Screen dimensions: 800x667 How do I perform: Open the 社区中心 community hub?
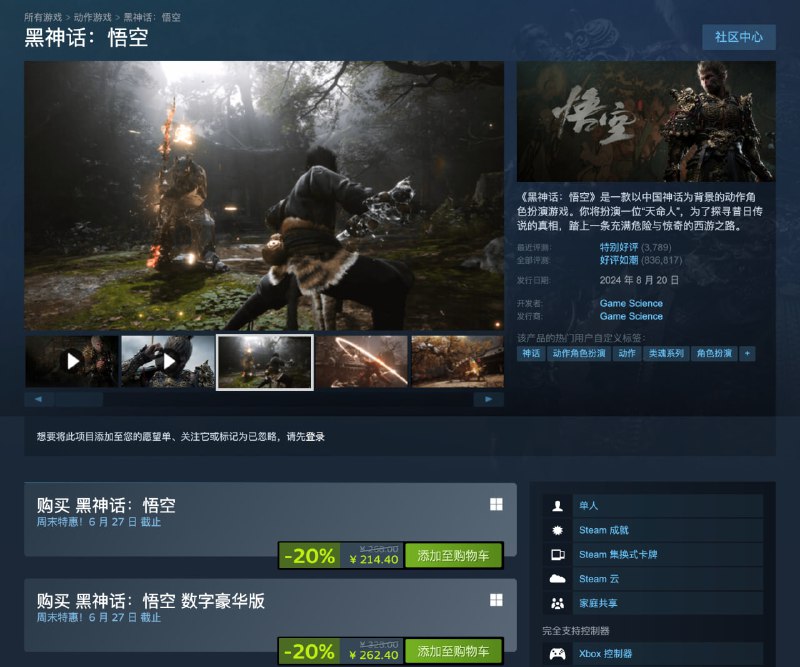click(x=742, y=38)
